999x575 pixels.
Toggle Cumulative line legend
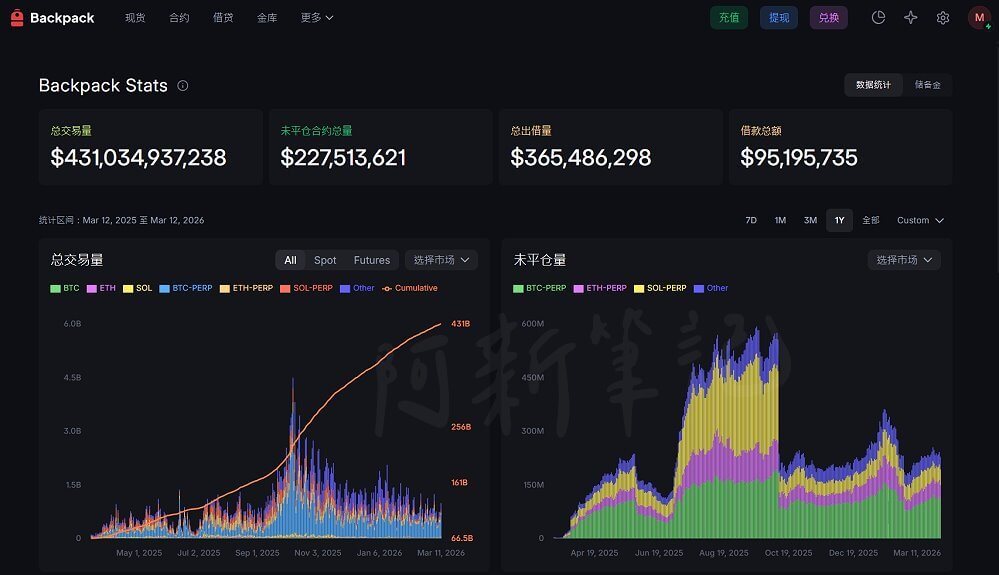[x=410, y=288]
